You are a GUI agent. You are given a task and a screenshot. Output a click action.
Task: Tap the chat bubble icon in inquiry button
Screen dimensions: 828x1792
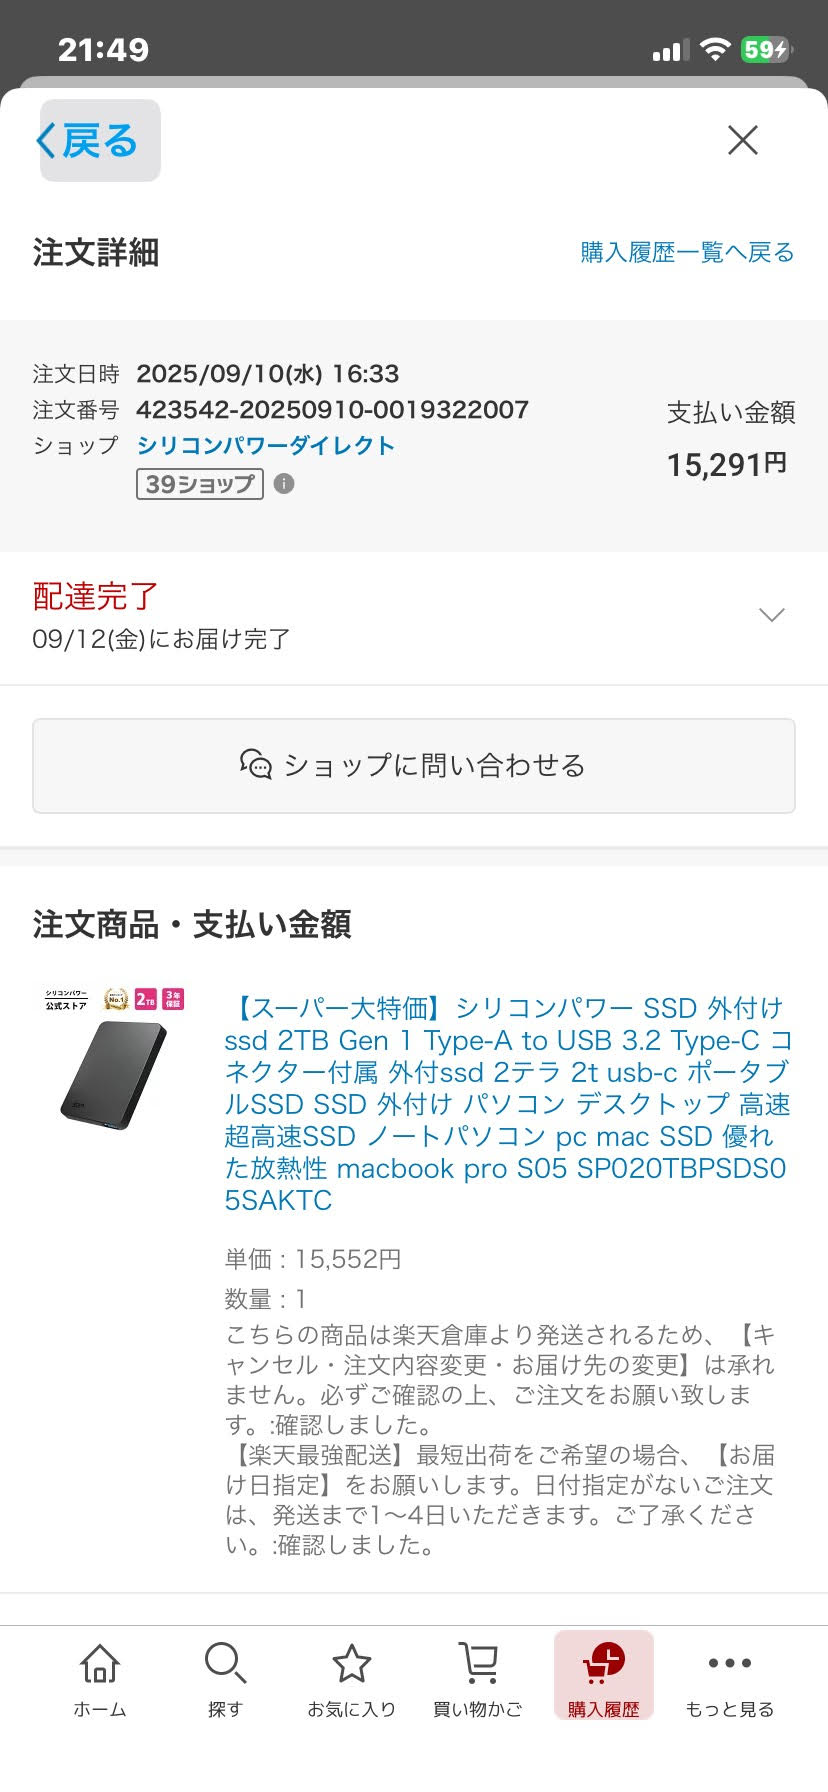click(x=256, y=765)
